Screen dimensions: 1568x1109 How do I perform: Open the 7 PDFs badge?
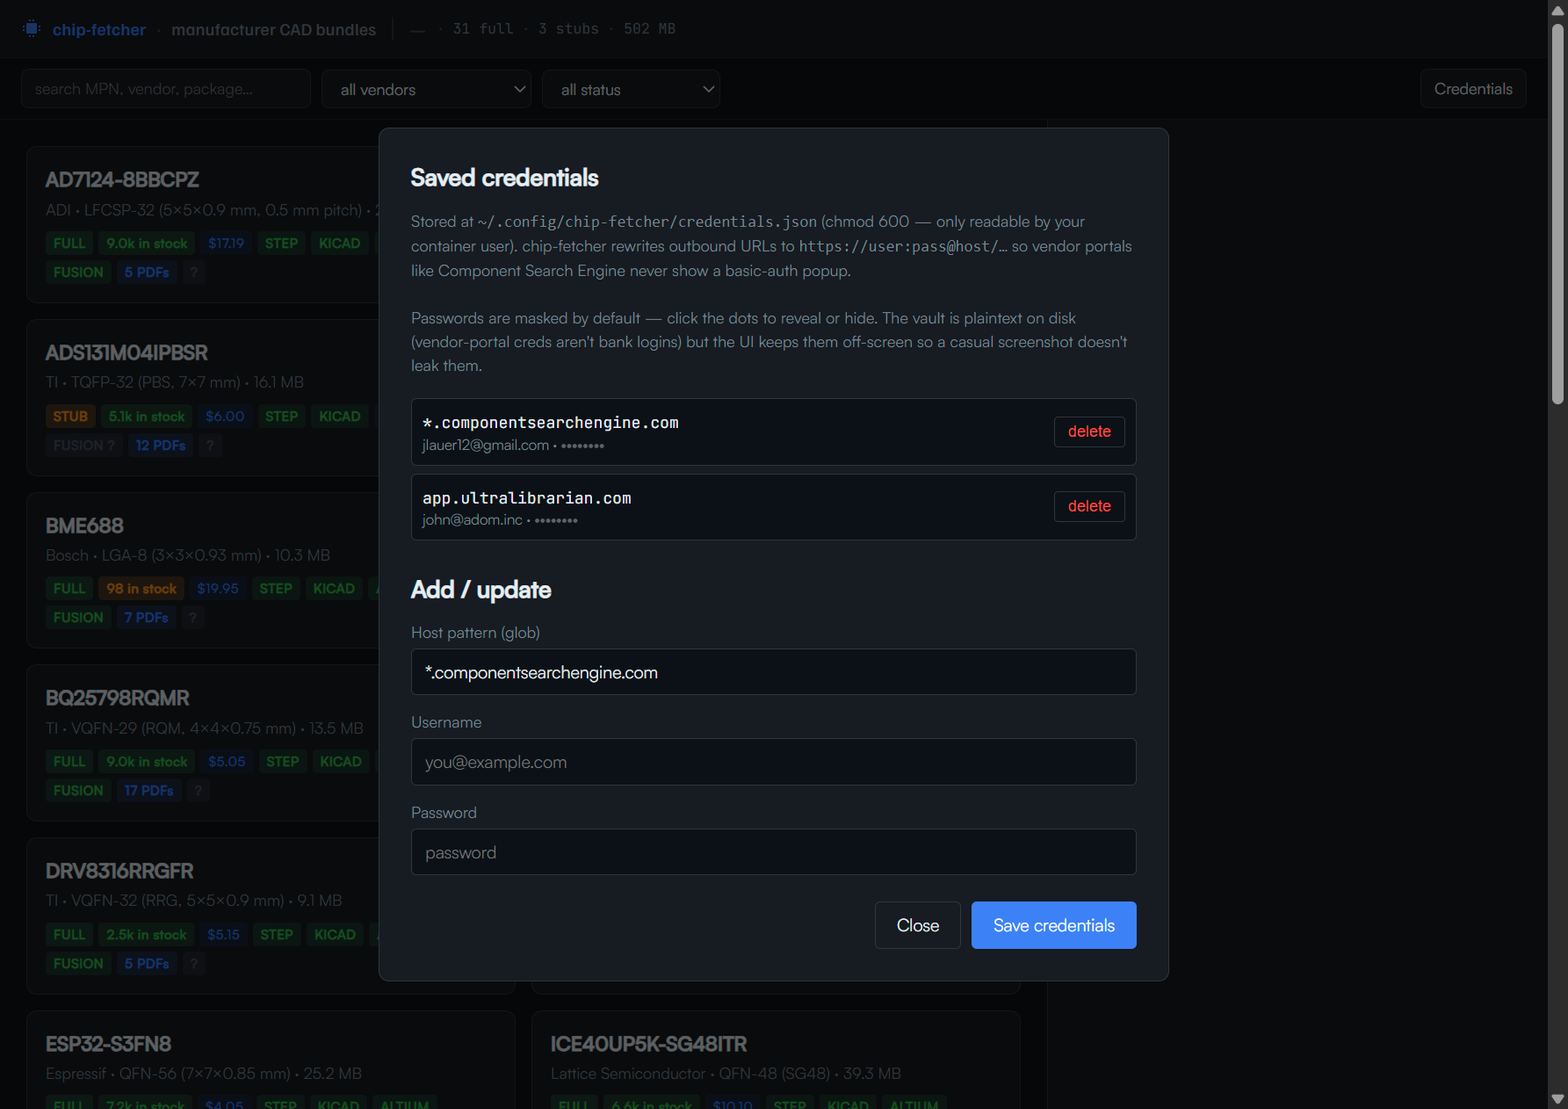click(x=146, y=617)
